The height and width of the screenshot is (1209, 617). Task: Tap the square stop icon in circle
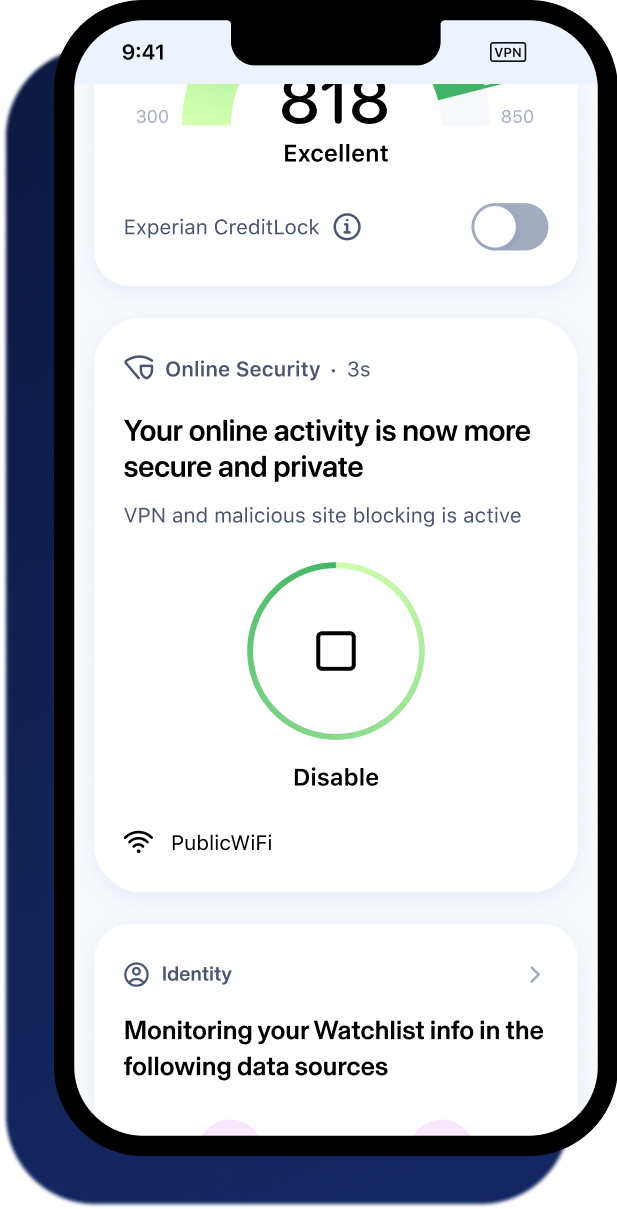(336, 651)
